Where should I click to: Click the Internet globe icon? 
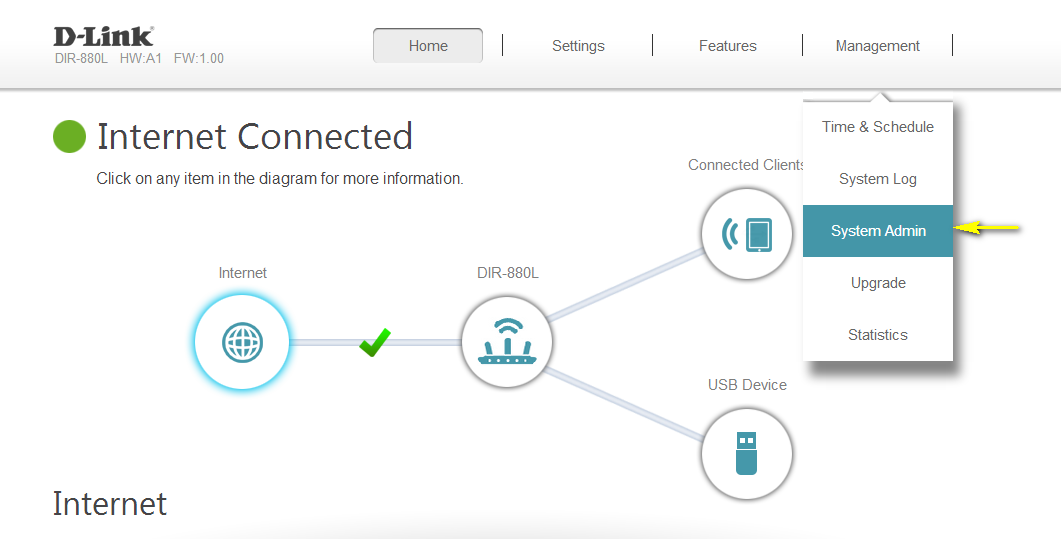tap(242, 342)
